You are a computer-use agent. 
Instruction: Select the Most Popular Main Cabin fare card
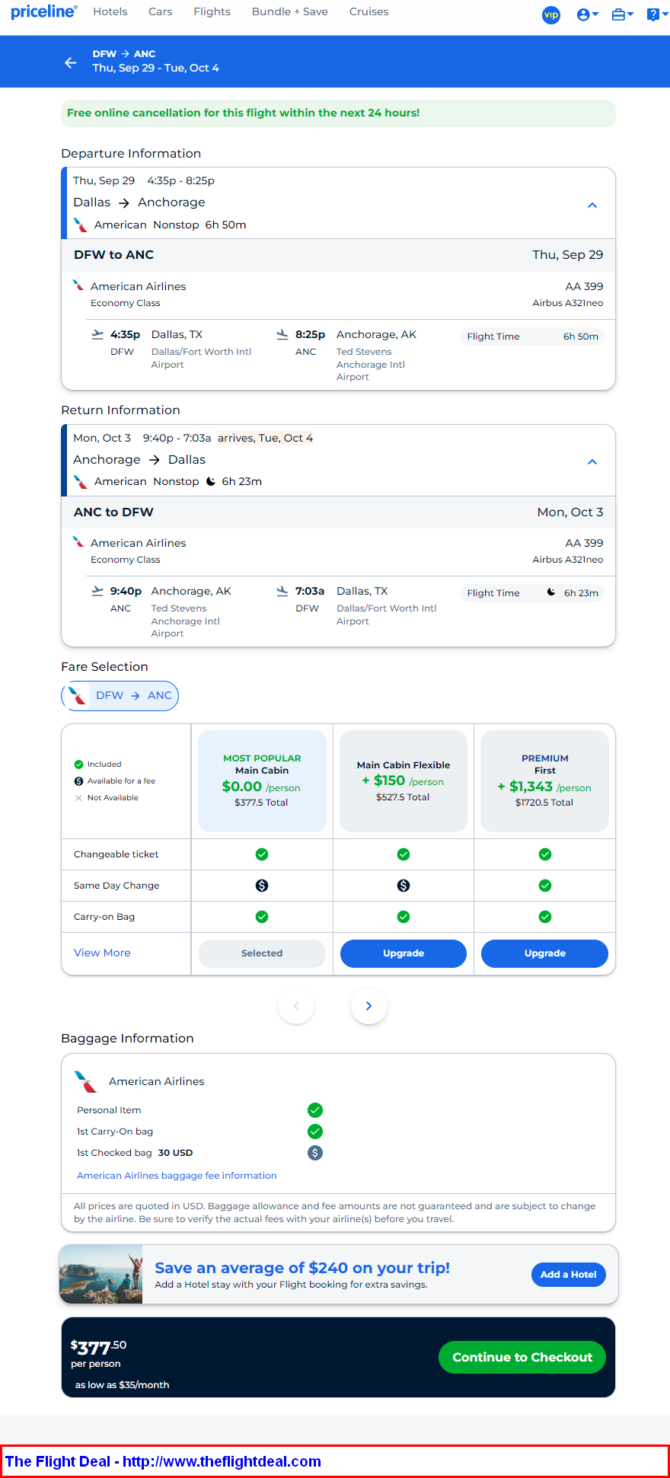[262, 781]
